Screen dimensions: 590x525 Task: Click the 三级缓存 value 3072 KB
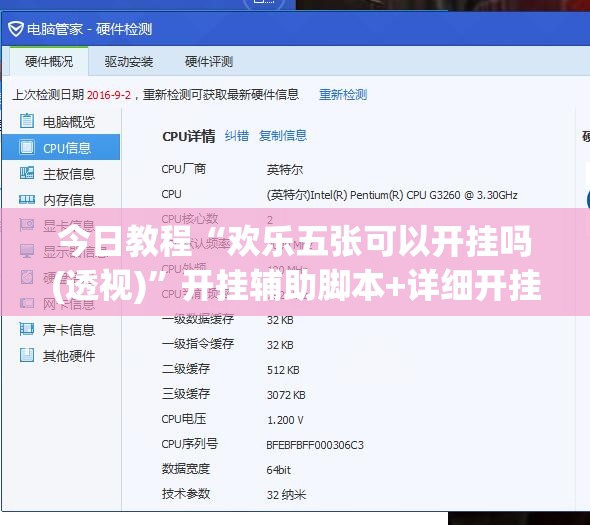point(286,395)
